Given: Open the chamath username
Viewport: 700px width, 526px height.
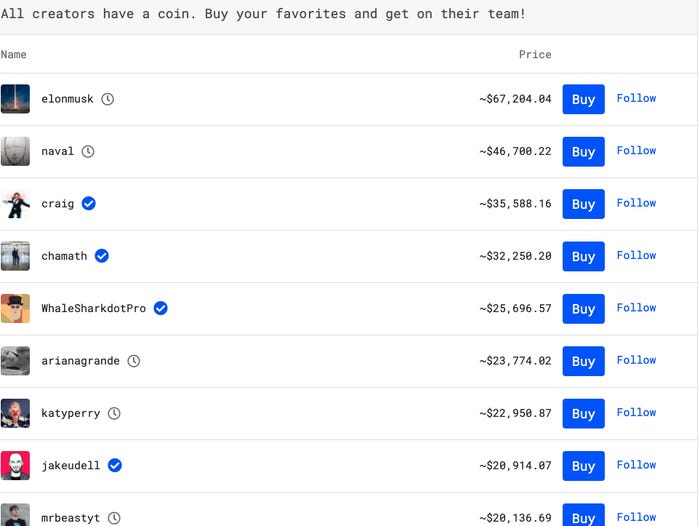Looking at the screenshot, I should click(x=64, y=256).
